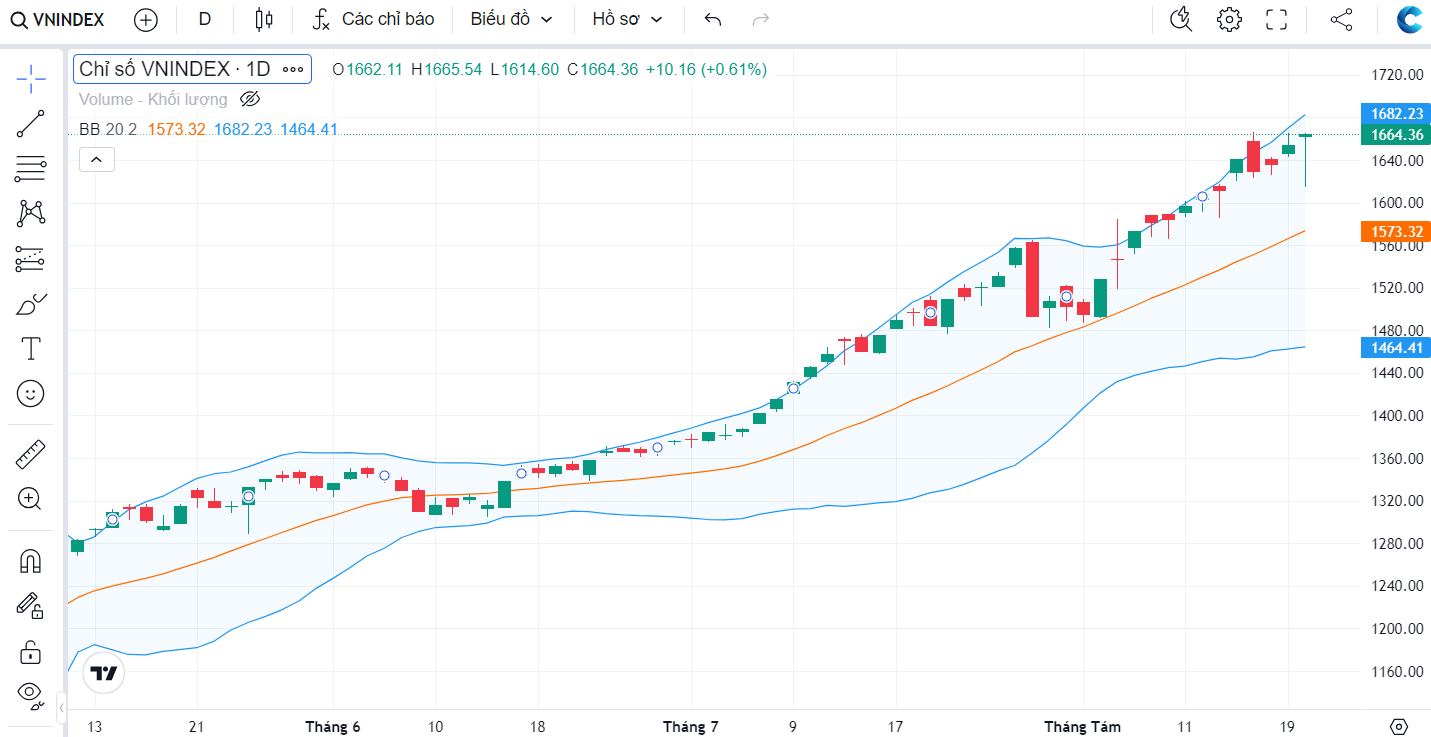
Task: Click the Volume - Khối lượng label
Action: tap(153, 99)
